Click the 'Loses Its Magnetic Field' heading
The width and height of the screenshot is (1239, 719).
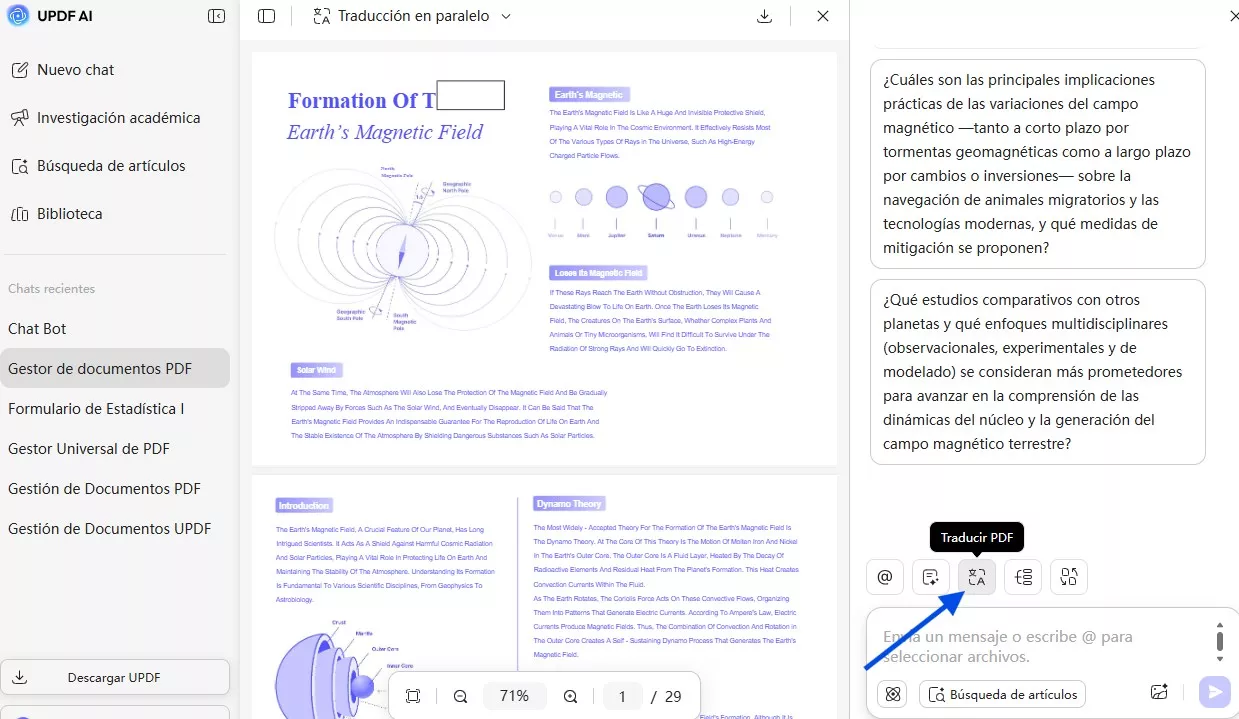pyautogui.click(x=598, y=272)
